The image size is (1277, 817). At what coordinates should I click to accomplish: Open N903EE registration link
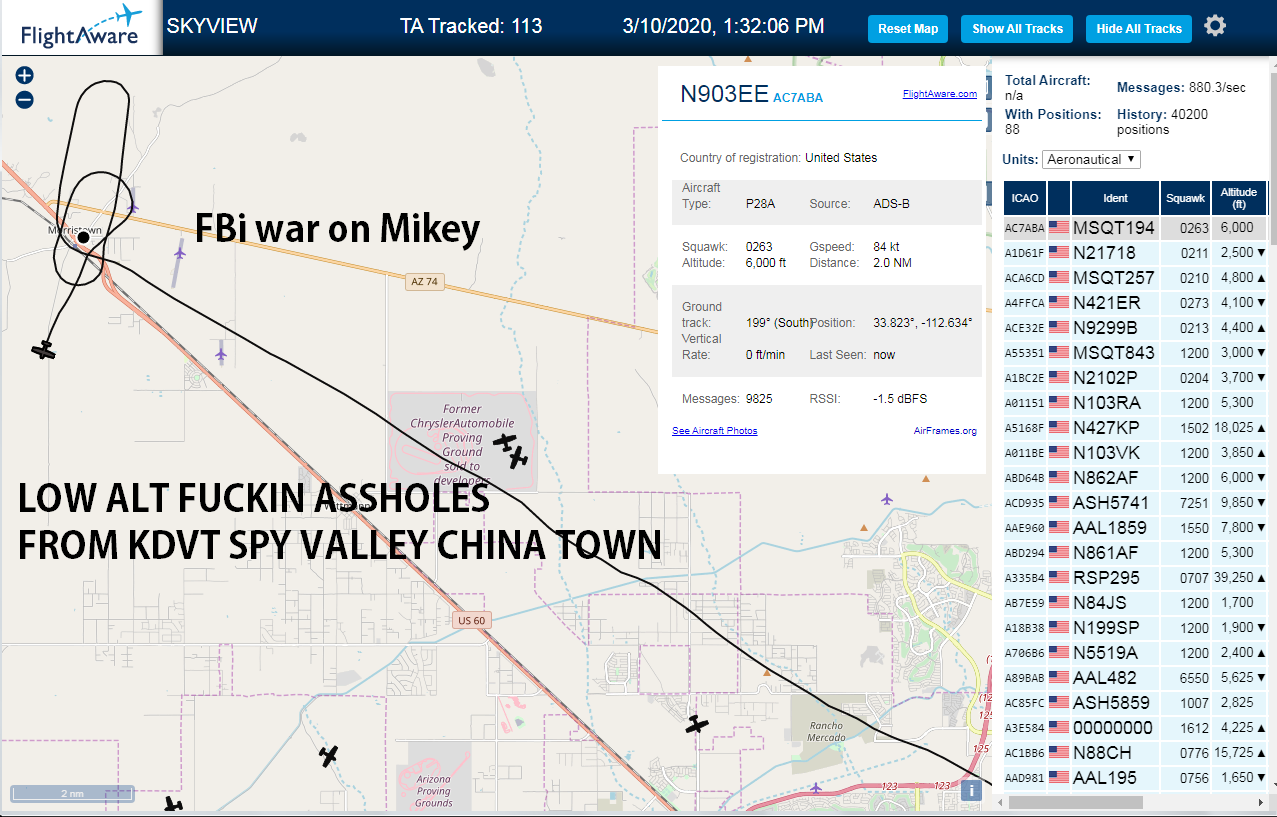click(724, 94)
